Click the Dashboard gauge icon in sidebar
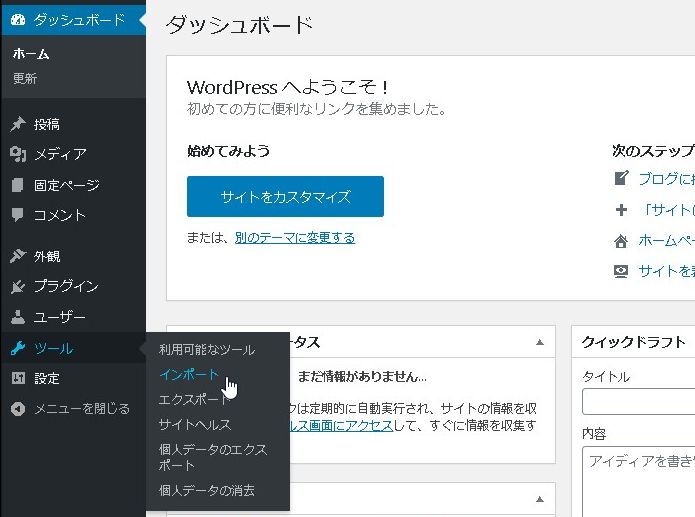 (x=18, y=20)
